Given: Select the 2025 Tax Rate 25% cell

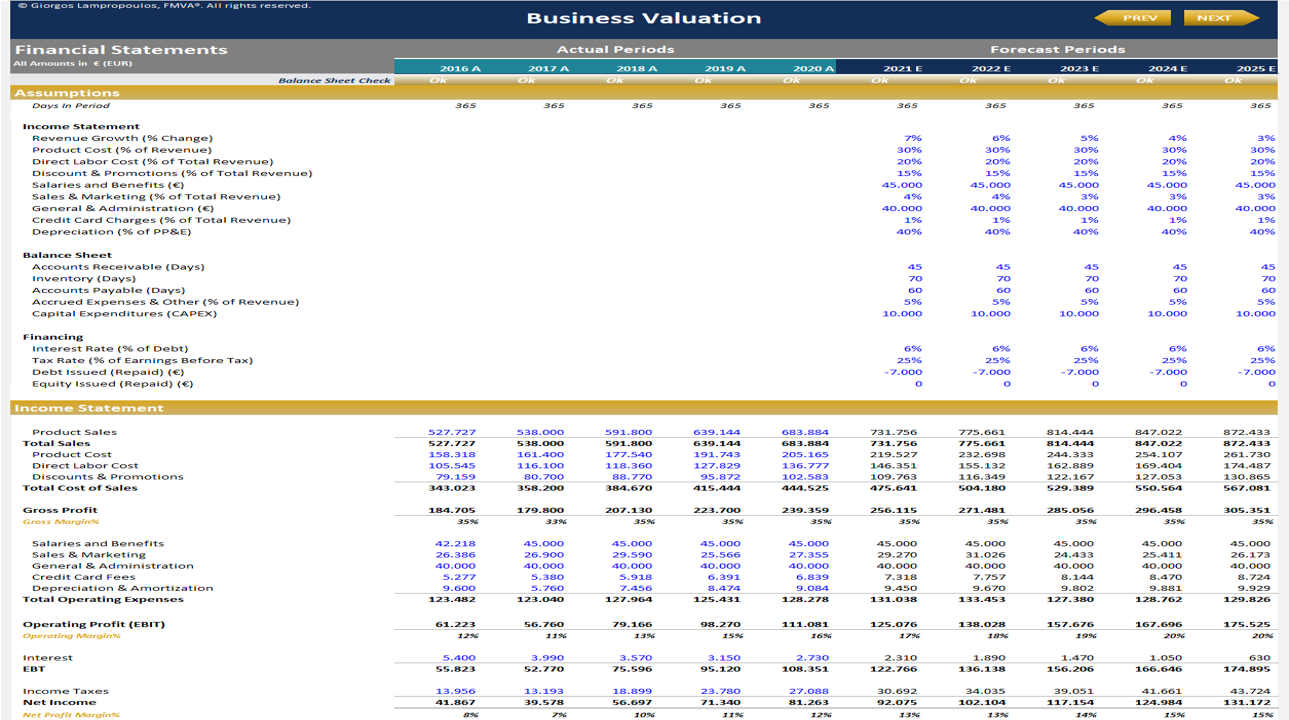Looking at the screenshot, I should click(1265, 359).
